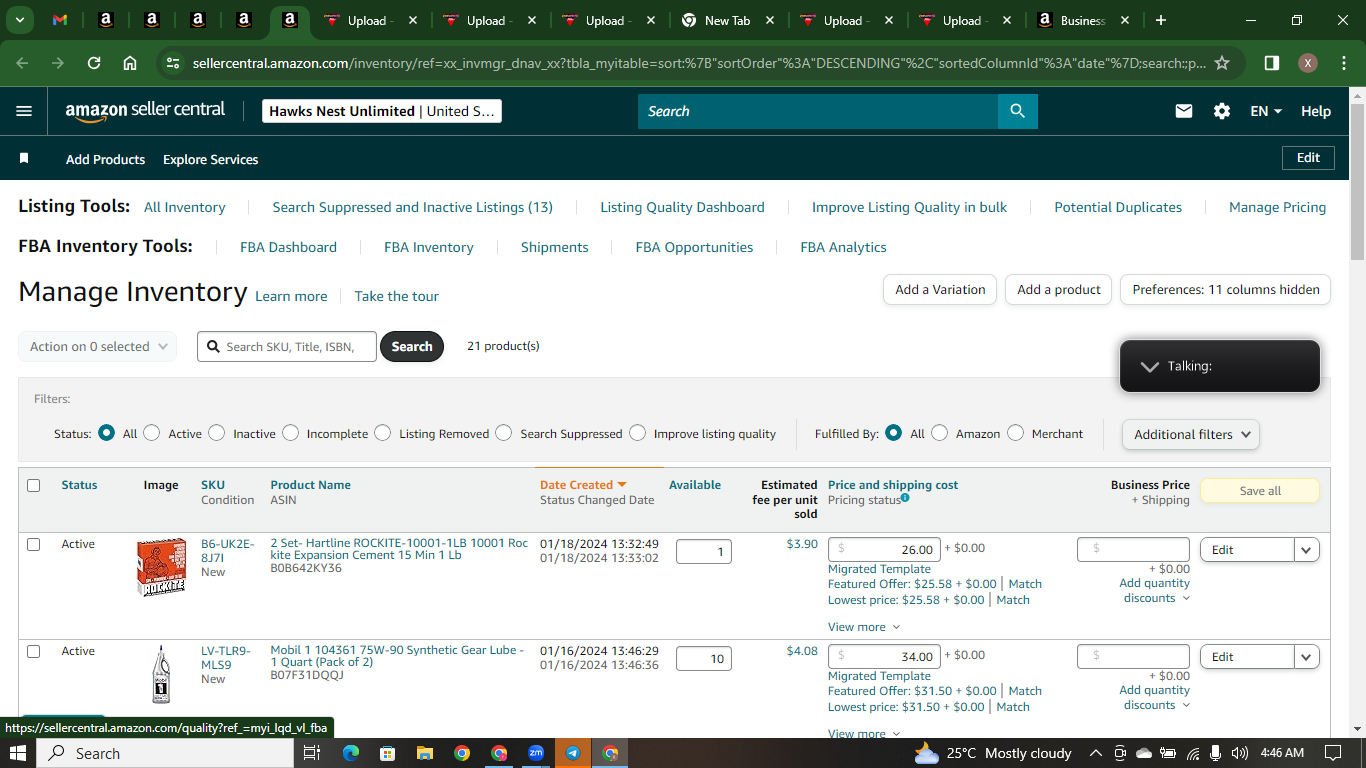
Task: Open the Windows Start menu
Action: coord(18,753)
